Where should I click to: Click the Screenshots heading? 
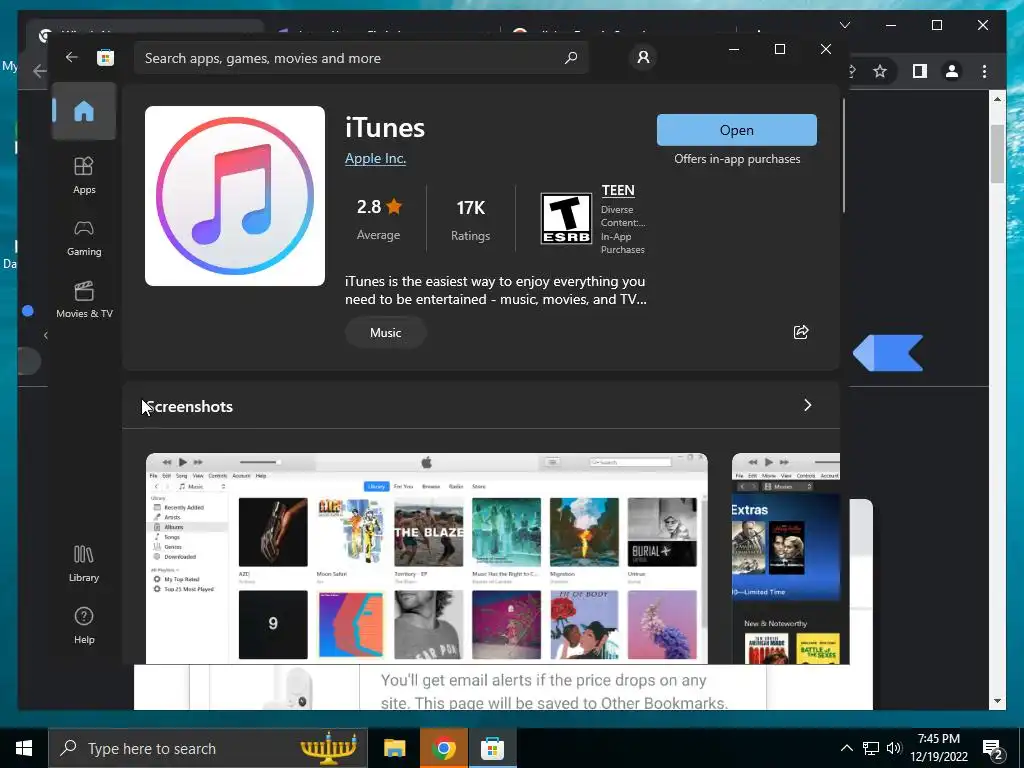pos(189,406)
